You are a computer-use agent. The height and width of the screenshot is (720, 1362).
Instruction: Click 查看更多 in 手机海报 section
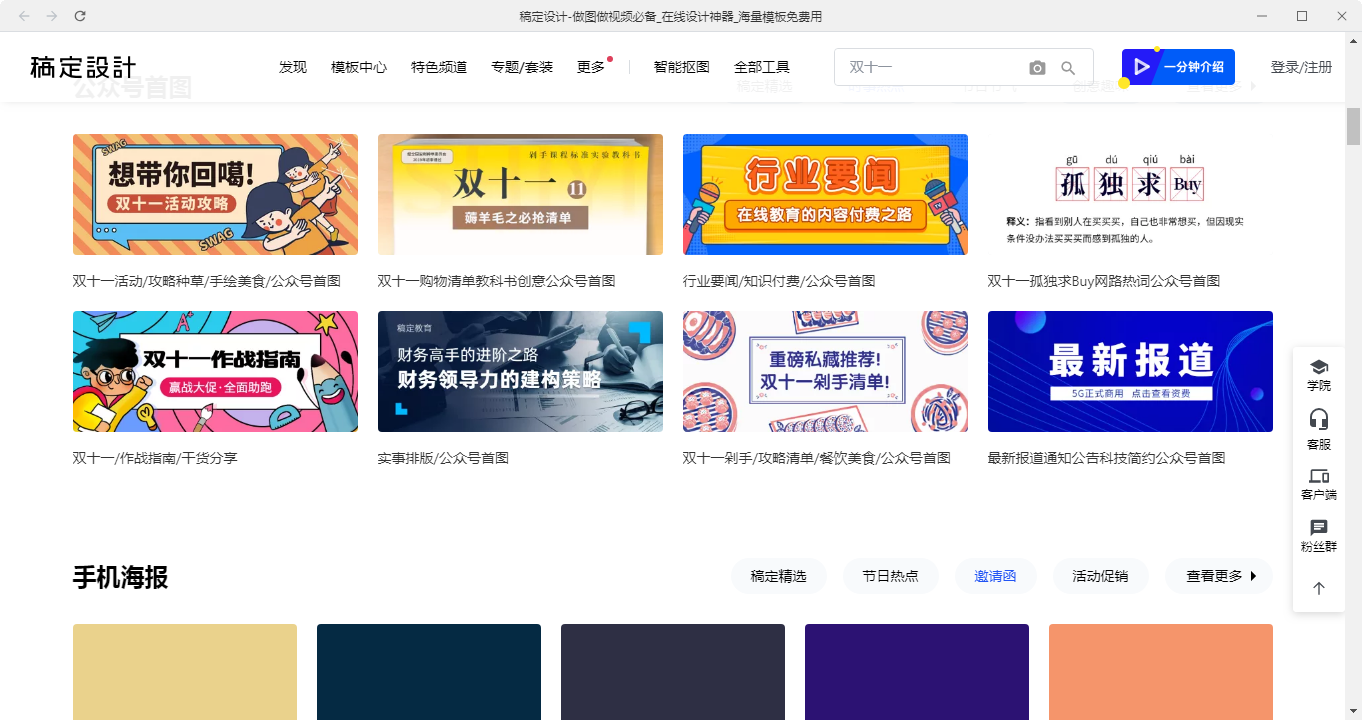tap(1220, 576)
